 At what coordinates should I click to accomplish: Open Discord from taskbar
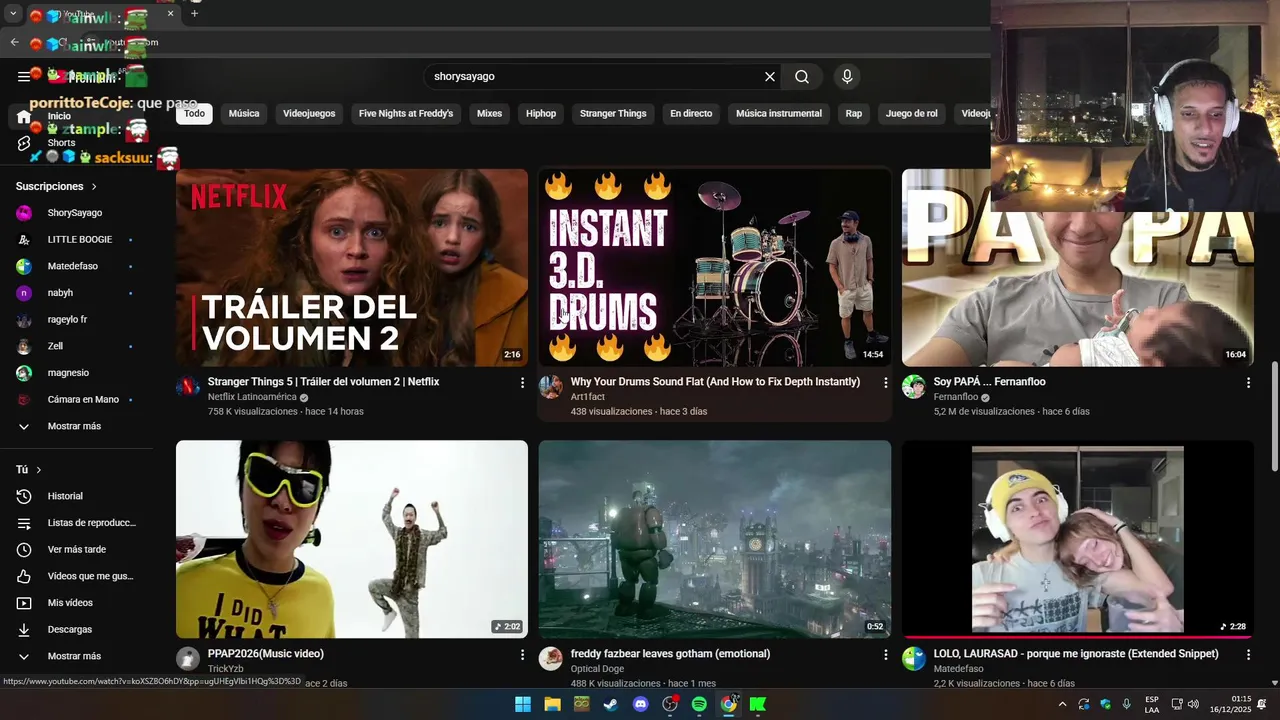641,704
